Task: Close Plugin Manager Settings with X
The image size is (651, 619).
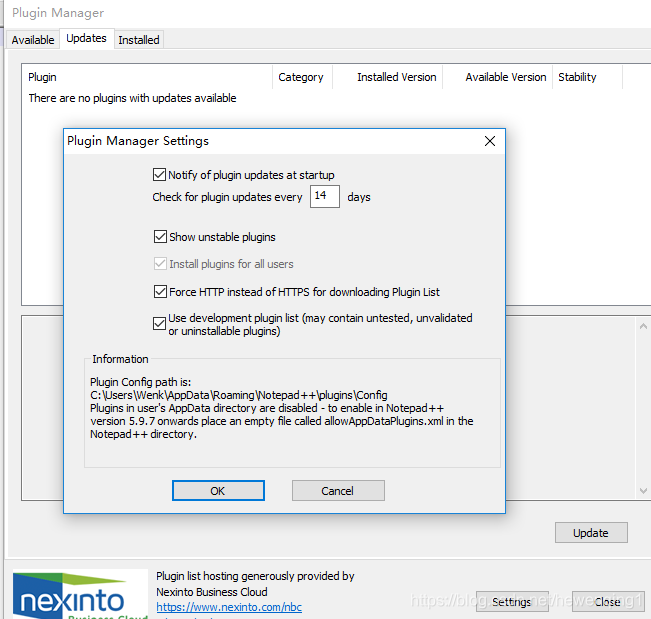Action: click(490, 141)
